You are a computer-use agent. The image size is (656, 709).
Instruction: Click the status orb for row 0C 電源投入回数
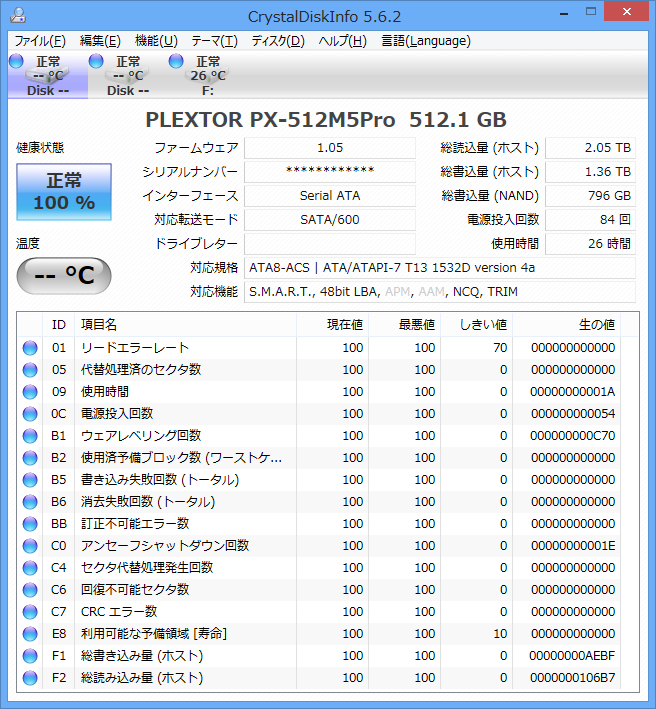click(30, 414)
